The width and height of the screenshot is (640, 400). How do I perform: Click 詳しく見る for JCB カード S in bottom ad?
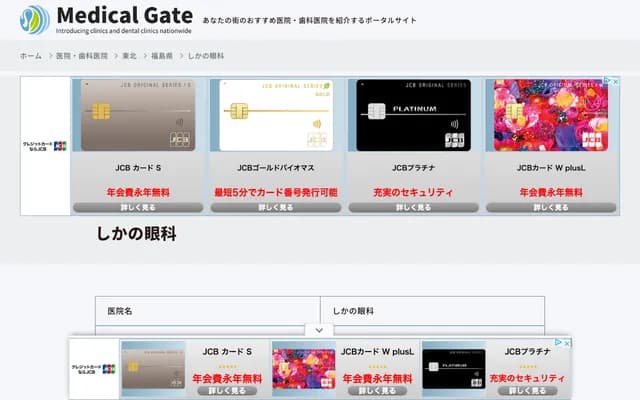pyautogui.click(x=227, y=391)
